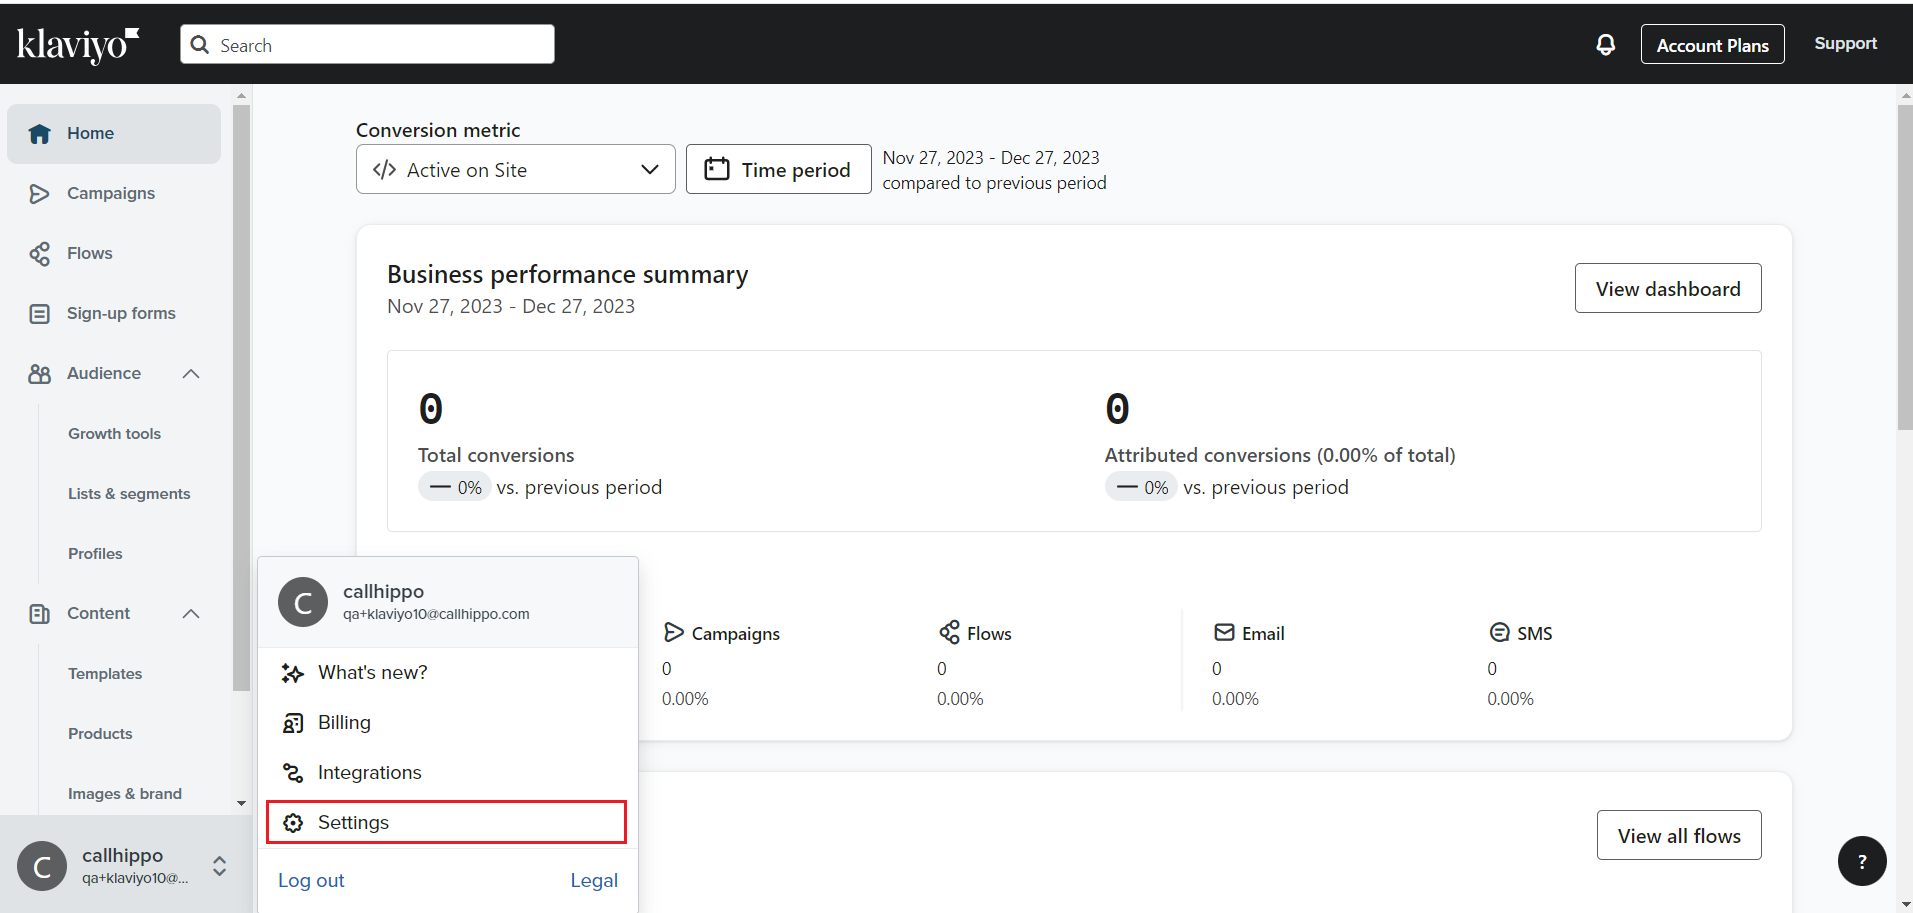Select Billing menu entry
Screen dimensions: 1913x913
coord(447,723)
